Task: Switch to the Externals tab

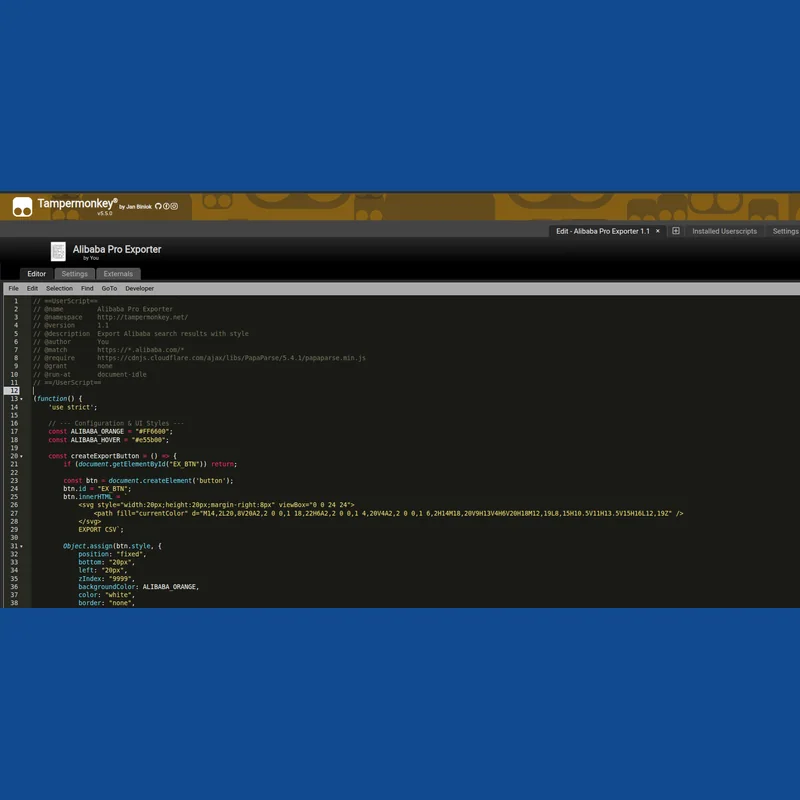Action: pyautogui.click(x=118, y=274)
